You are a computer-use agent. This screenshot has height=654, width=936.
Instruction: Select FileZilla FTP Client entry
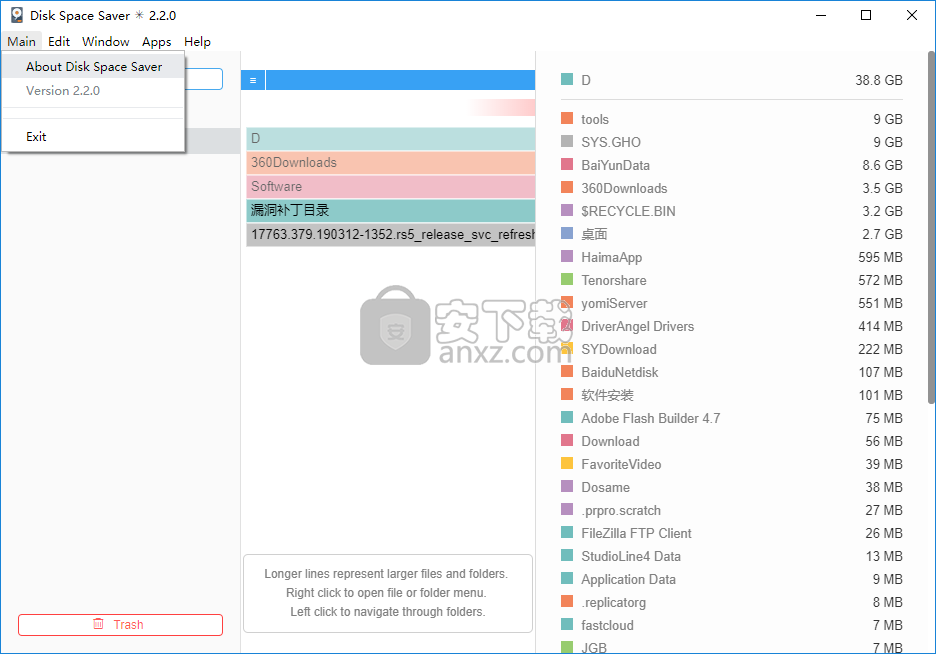[x=636, y=533]
